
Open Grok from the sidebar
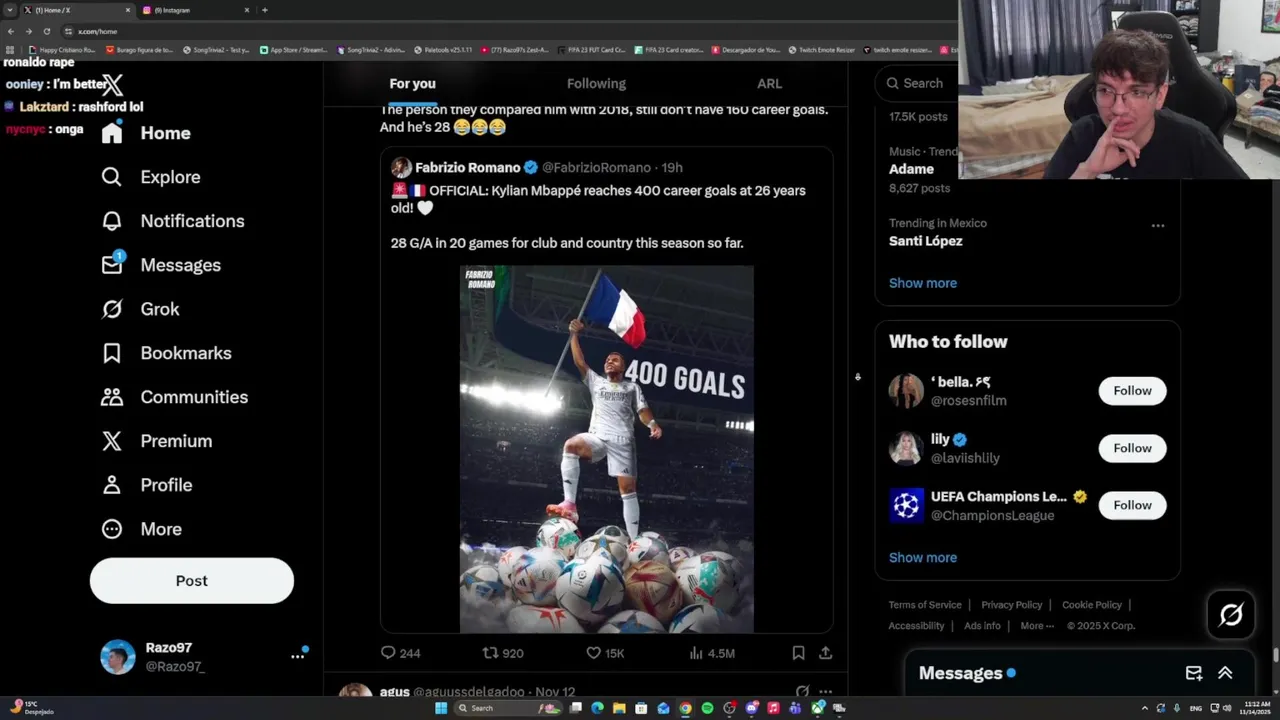(140, 309)
